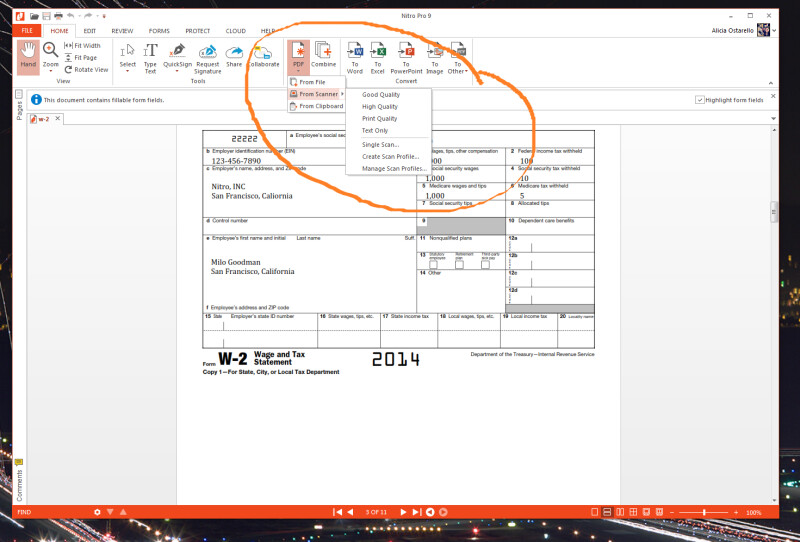This screenshot has width=800, height=542.
Task: Click the previous view round button
Action: point(430,512)
